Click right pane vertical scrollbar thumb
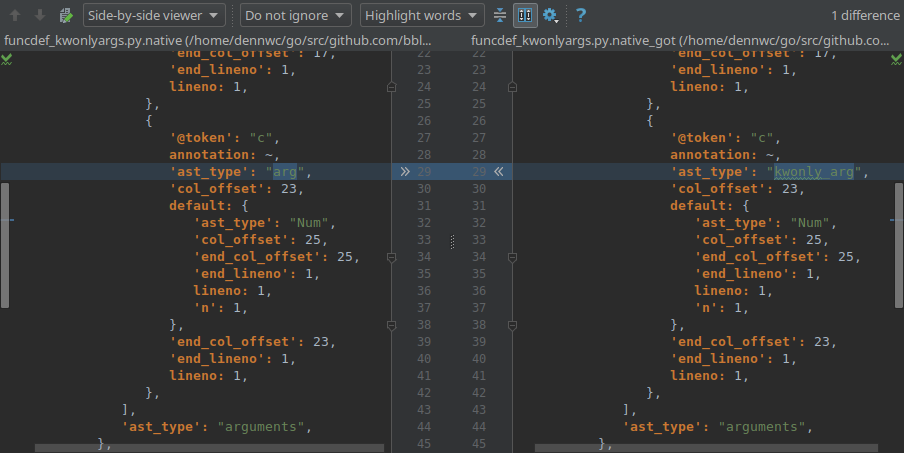The image size is (904, 453). coord(899,245)
